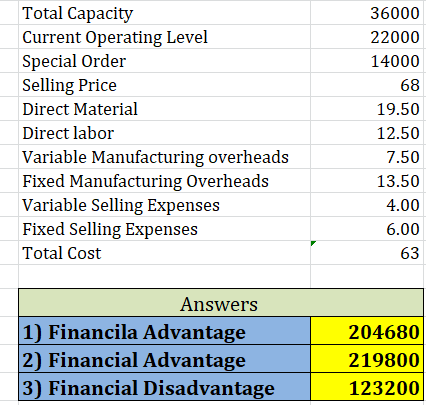The image size is (426, 405).
Task: Select the yellow cell showing 204680
Action: 367,331
